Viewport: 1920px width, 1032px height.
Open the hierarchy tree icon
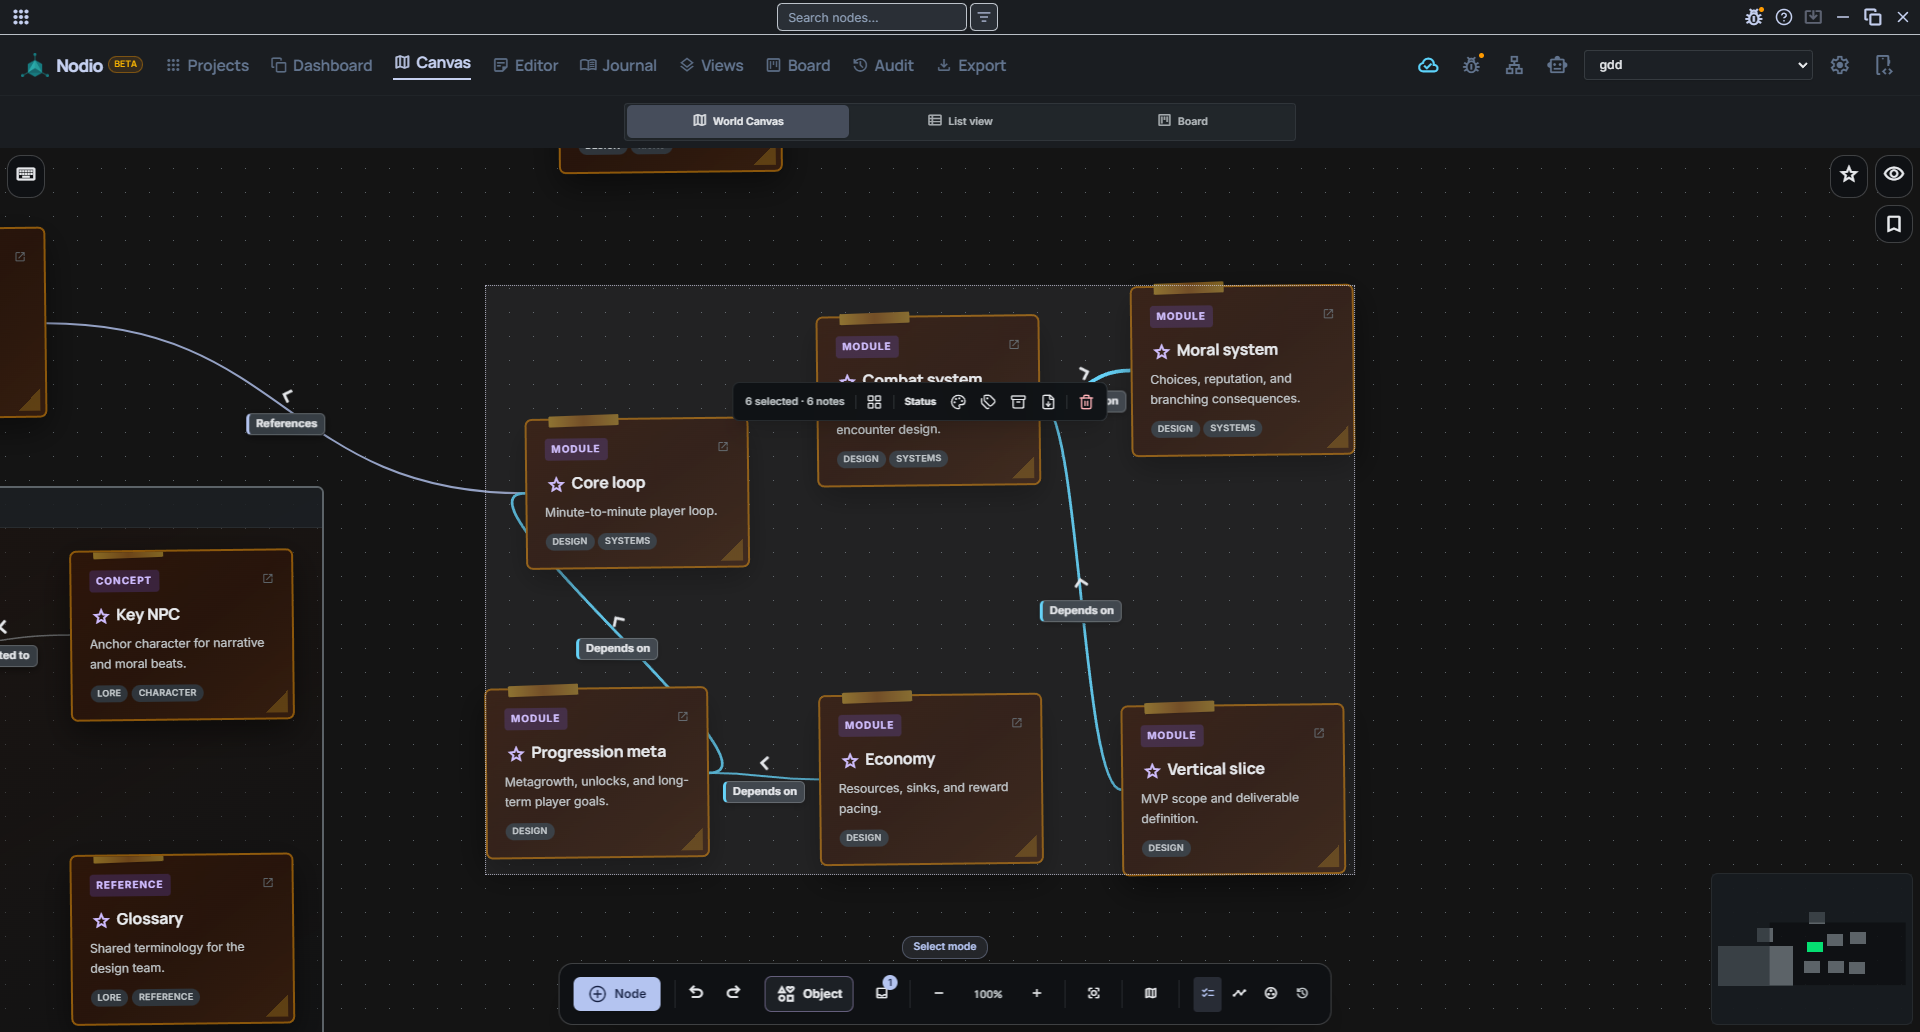click(x=1514, y=65)
